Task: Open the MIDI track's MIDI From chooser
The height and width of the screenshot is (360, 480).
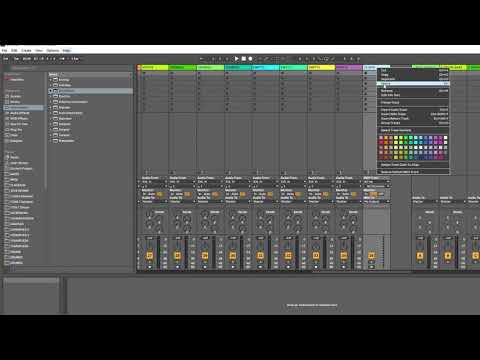Action: pyautogui.click(x=376, y=182)
